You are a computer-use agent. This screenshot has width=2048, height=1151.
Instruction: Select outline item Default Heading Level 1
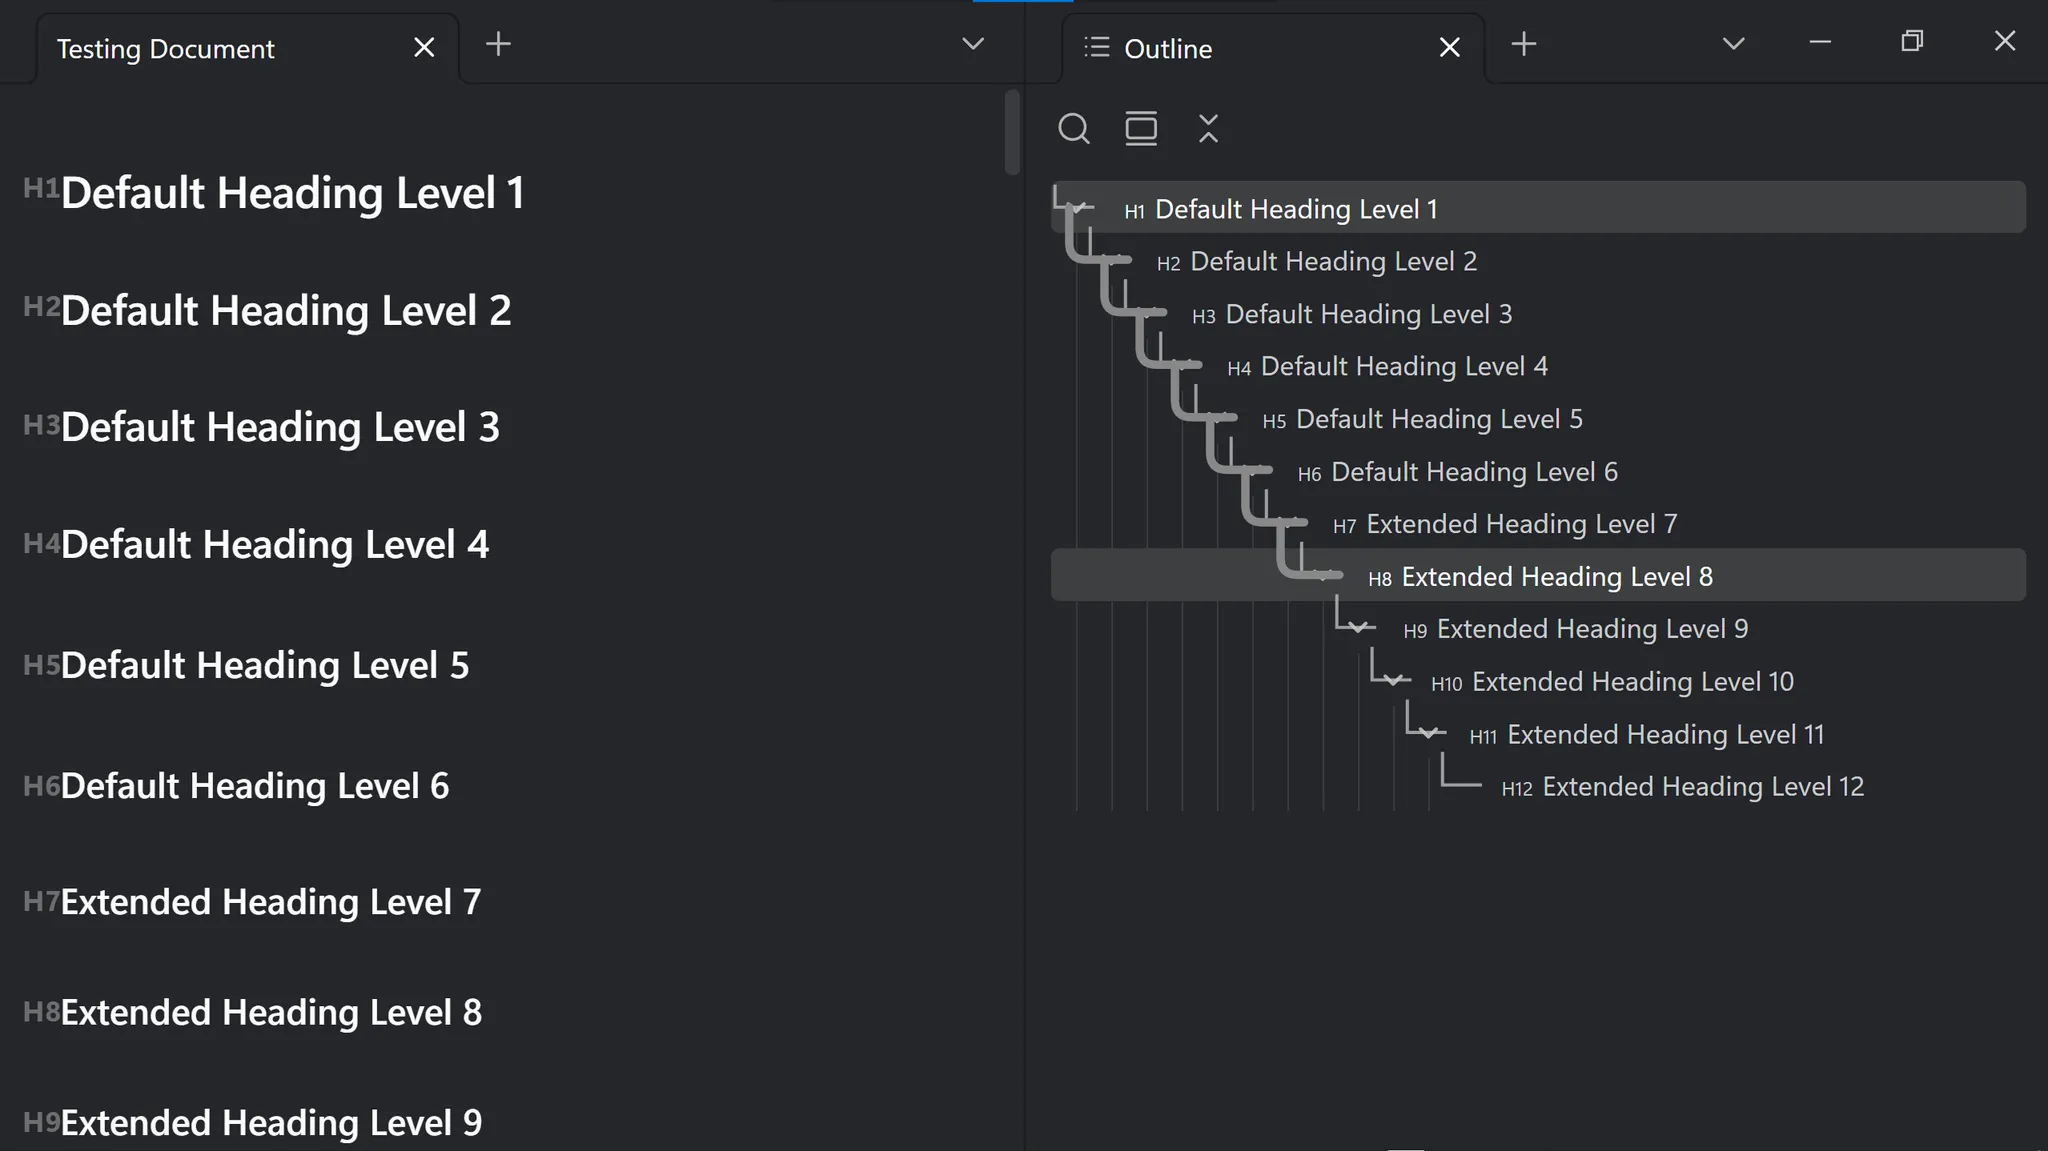[x=1538, y=208]
